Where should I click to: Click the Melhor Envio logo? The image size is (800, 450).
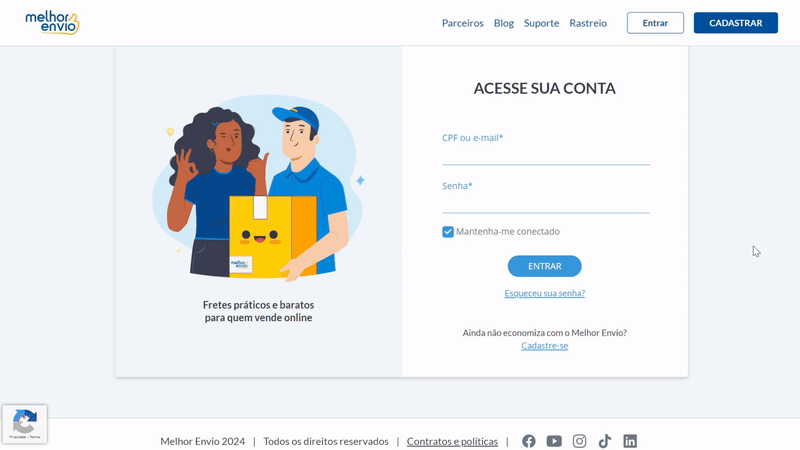coord(52,23)
